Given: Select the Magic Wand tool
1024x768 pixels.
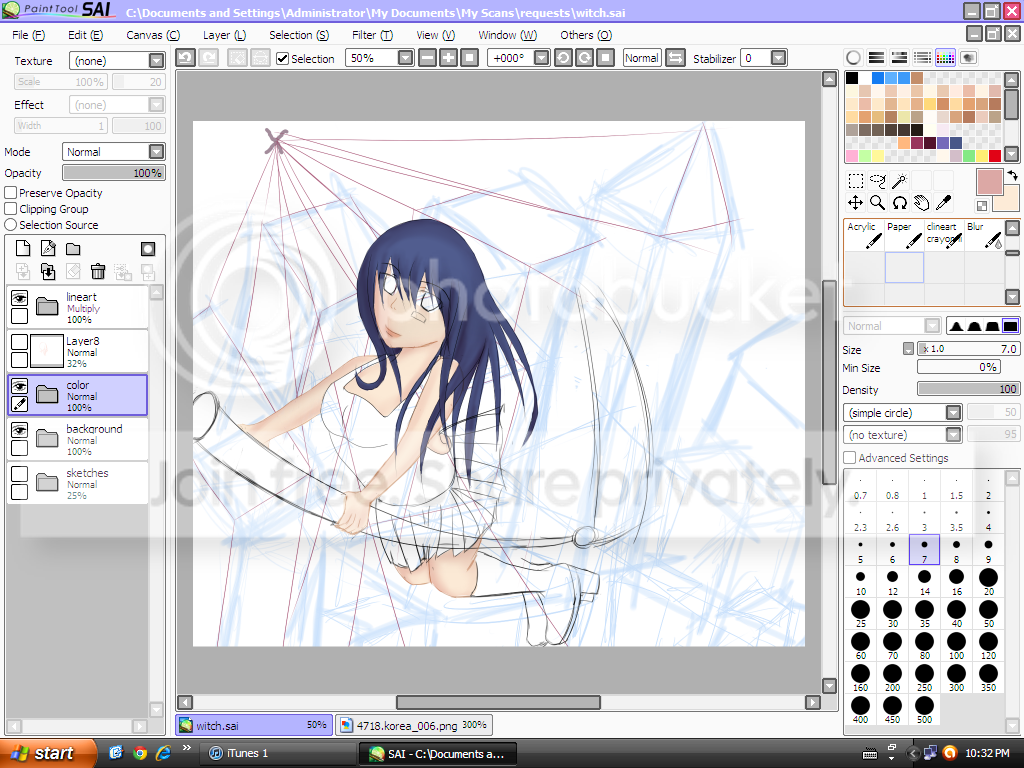Looking at the screenshot, I should 900,181.
